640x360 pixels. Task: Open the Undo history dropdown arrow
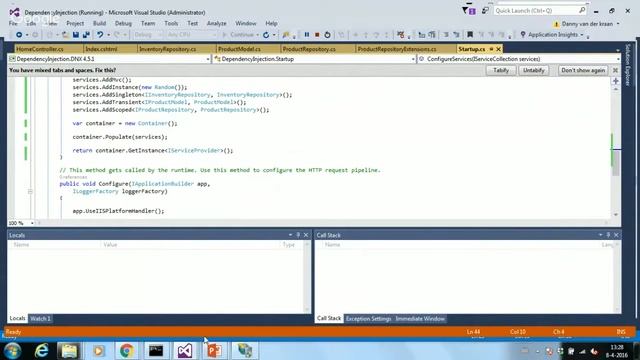coord(109,35)
